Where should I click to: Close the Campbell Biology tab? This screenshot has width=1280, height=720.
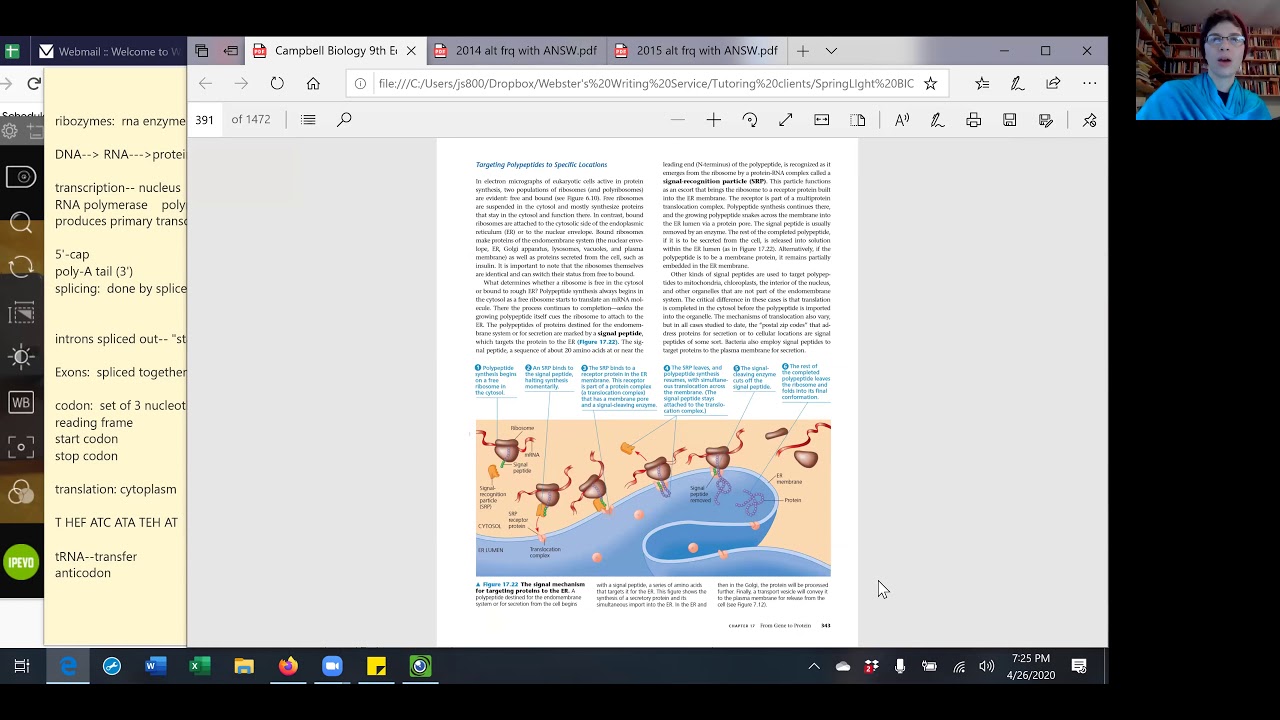click(411, 51)
